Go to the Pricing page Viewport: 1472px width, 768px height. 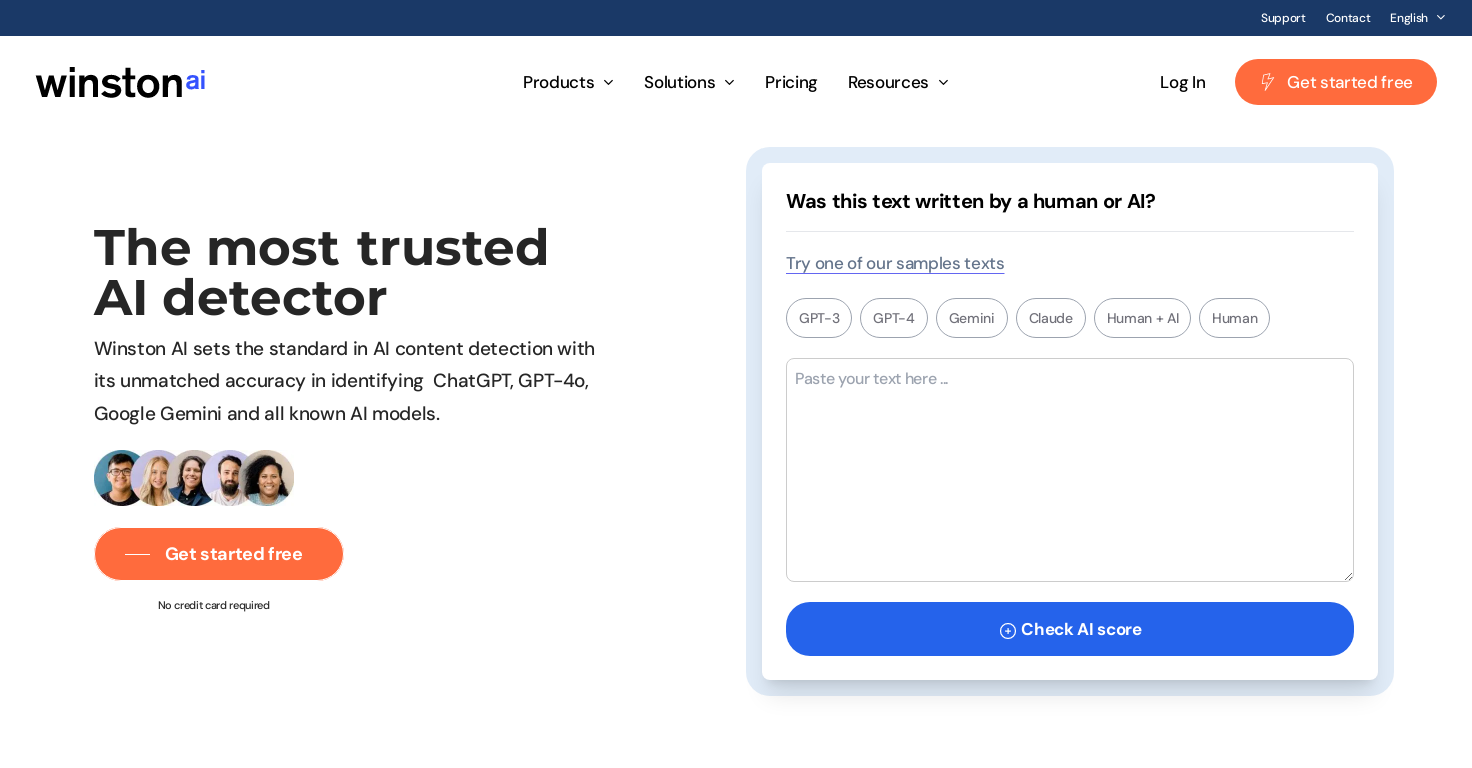tap(791, 82)
